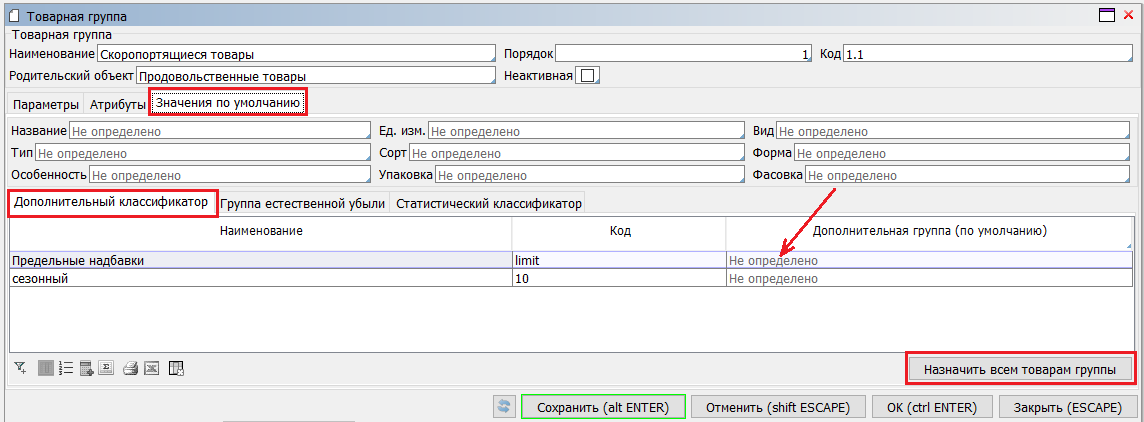Click the add filter funnel icon

(20, 368)
